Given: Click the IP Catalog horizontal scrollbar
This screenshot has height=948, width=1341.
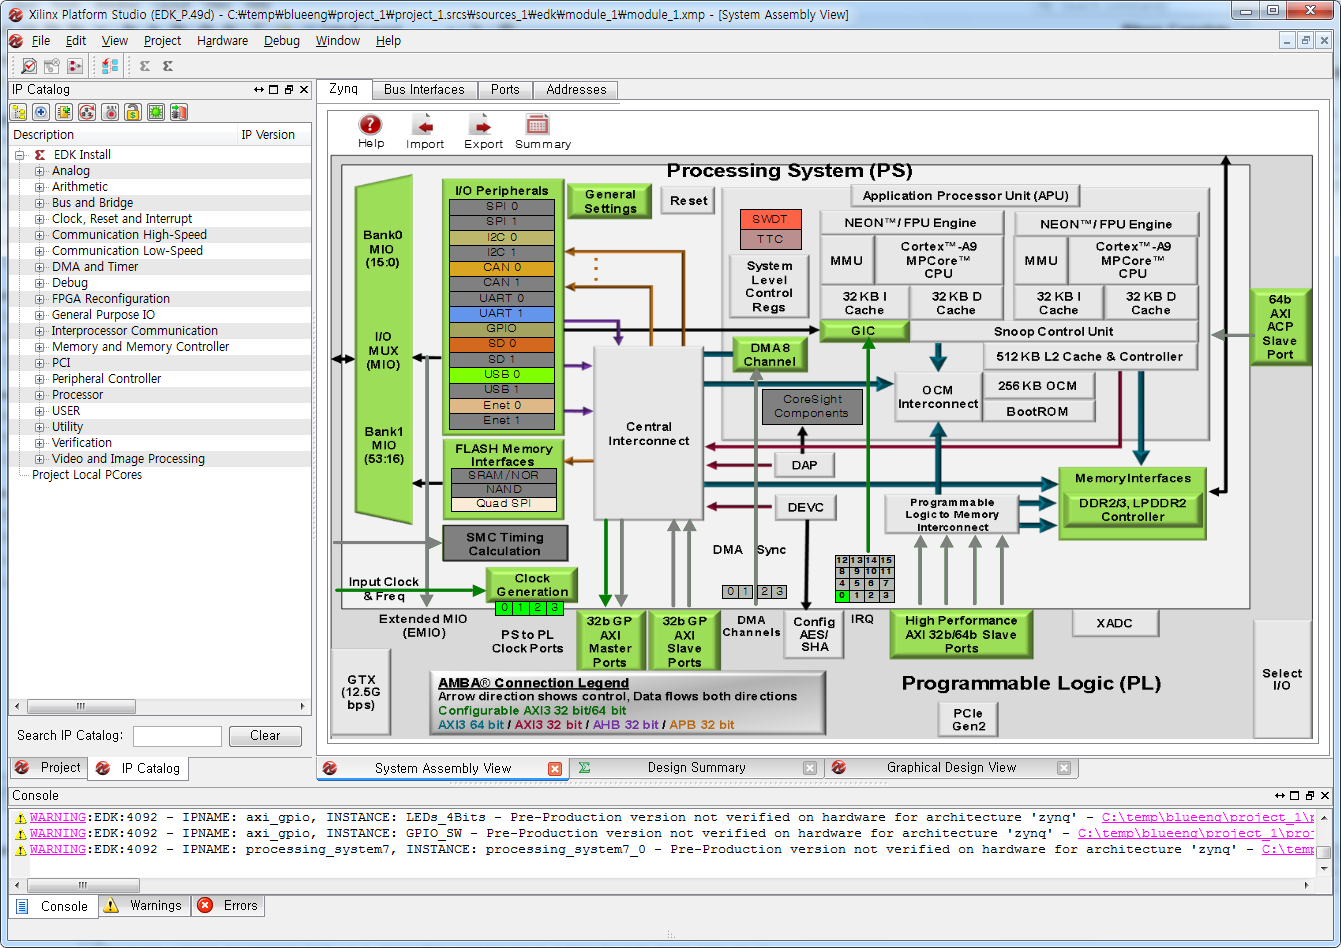Looking at the screenshot, I should coord(160,706).
